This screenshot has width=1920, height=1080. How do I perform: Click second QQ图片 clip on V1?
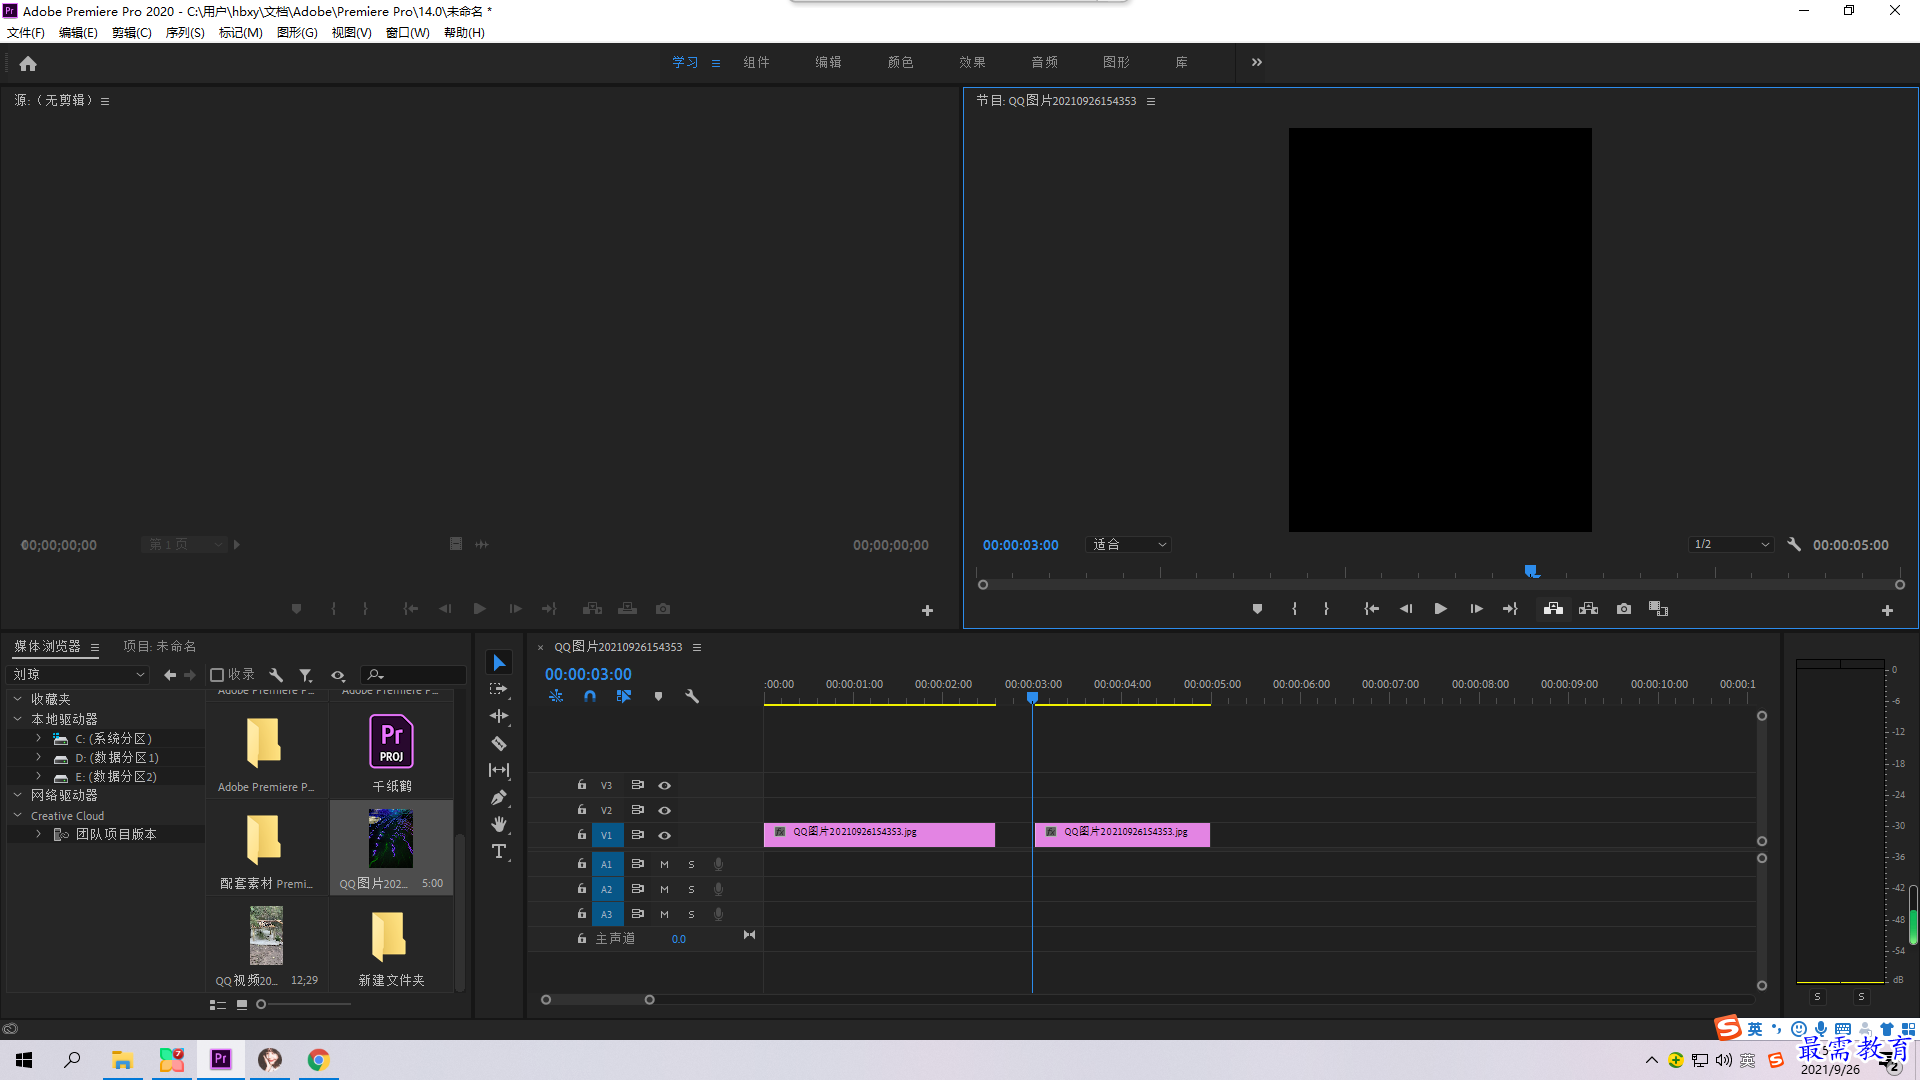click(1122, 835)
